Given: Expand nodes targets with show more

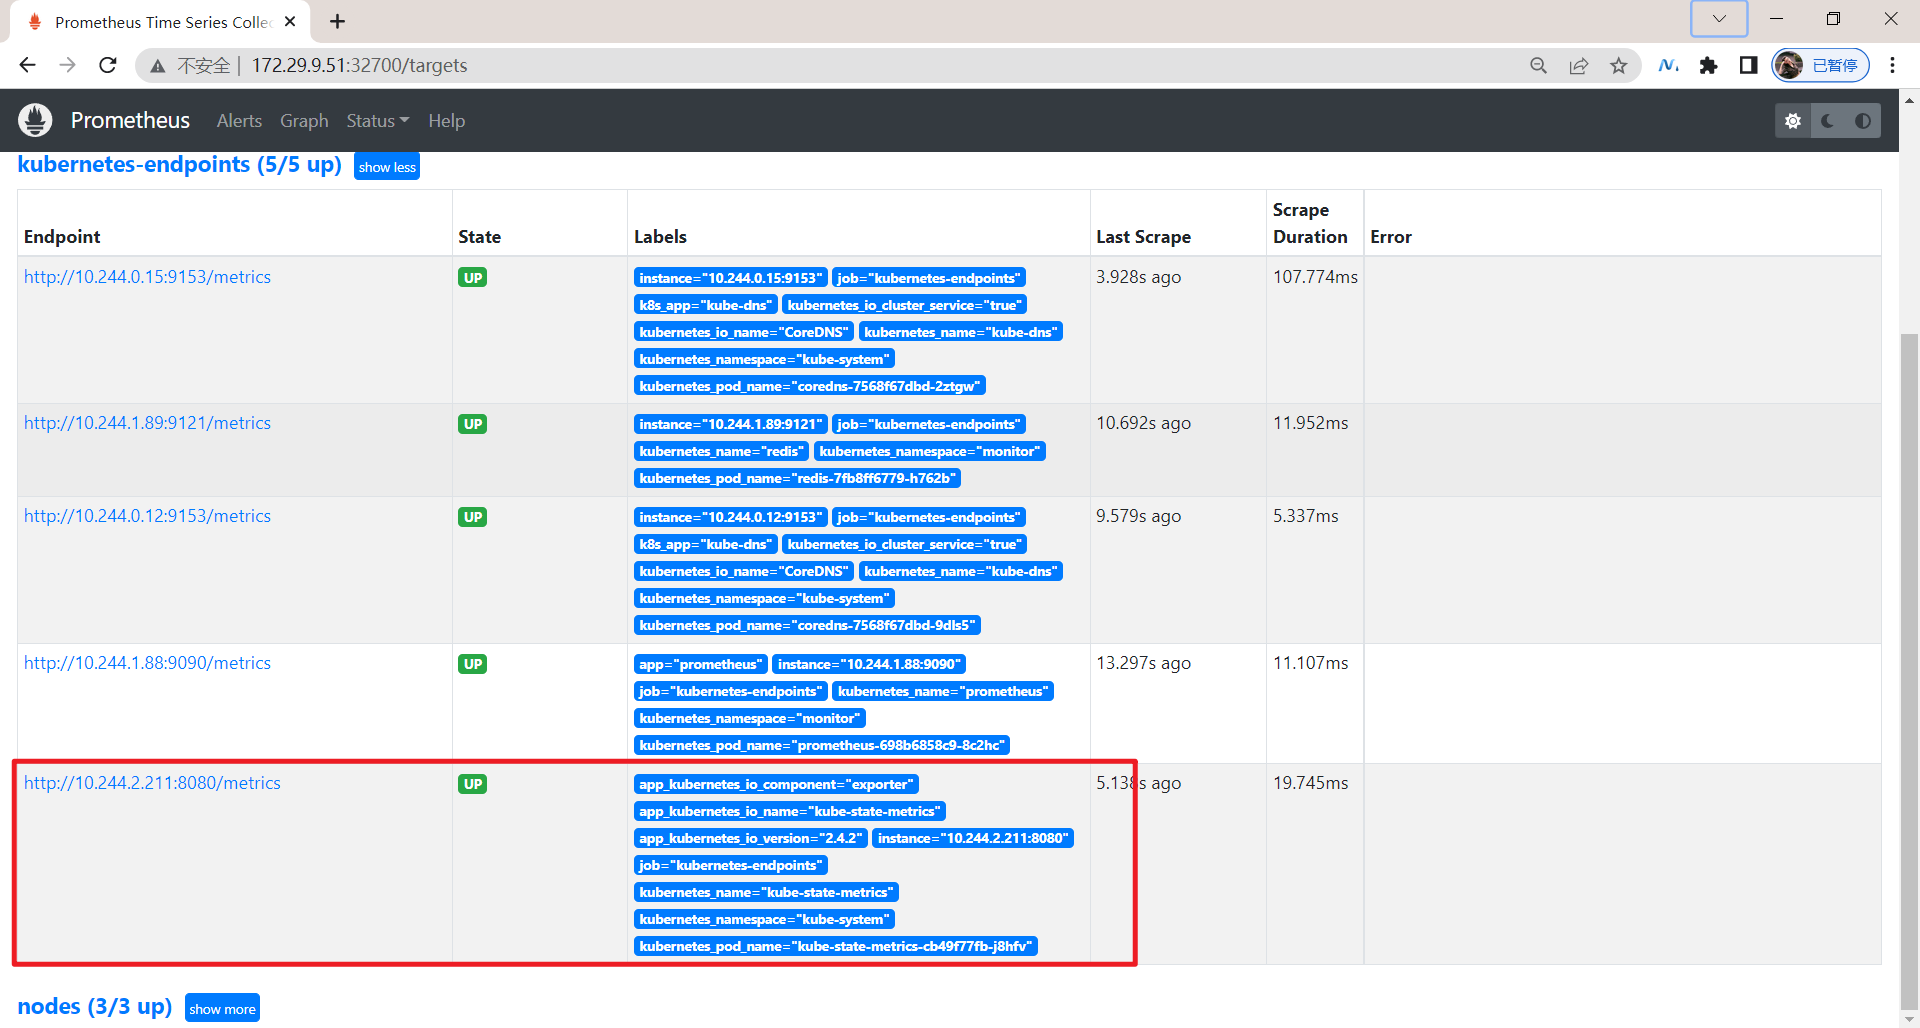Looking at the screenshot, I should tap(222, 1008).
